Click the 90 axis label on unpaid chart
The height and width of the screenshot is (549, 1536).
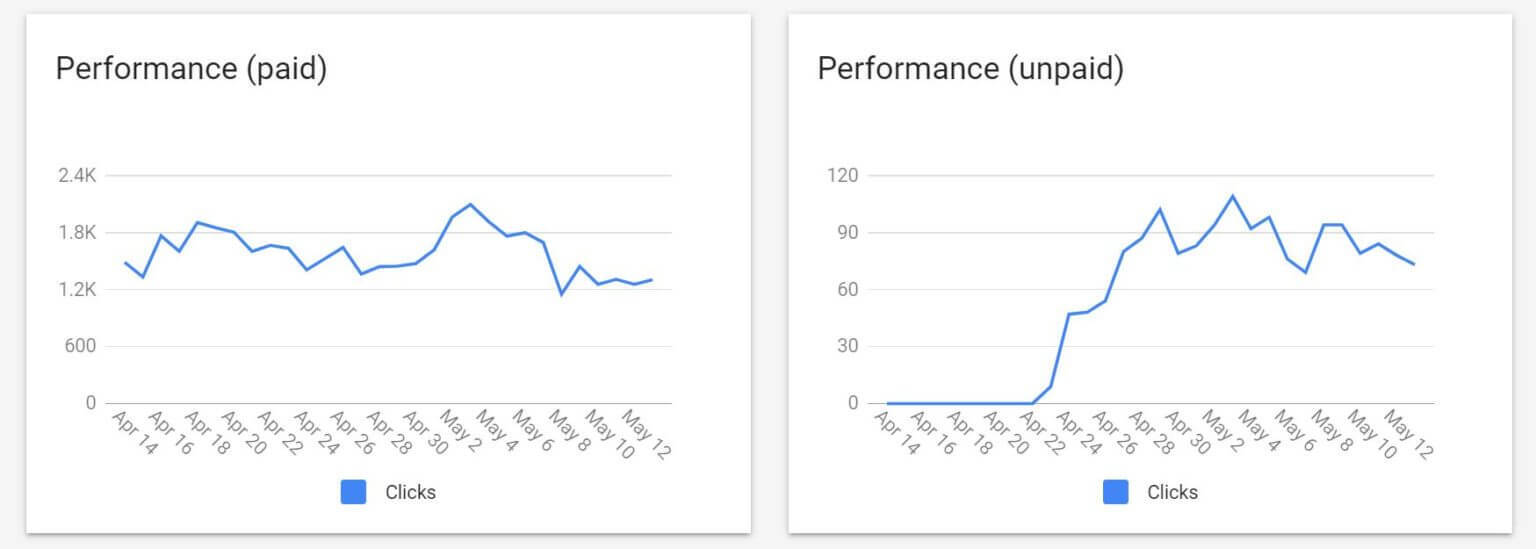(x=848, y=233)
